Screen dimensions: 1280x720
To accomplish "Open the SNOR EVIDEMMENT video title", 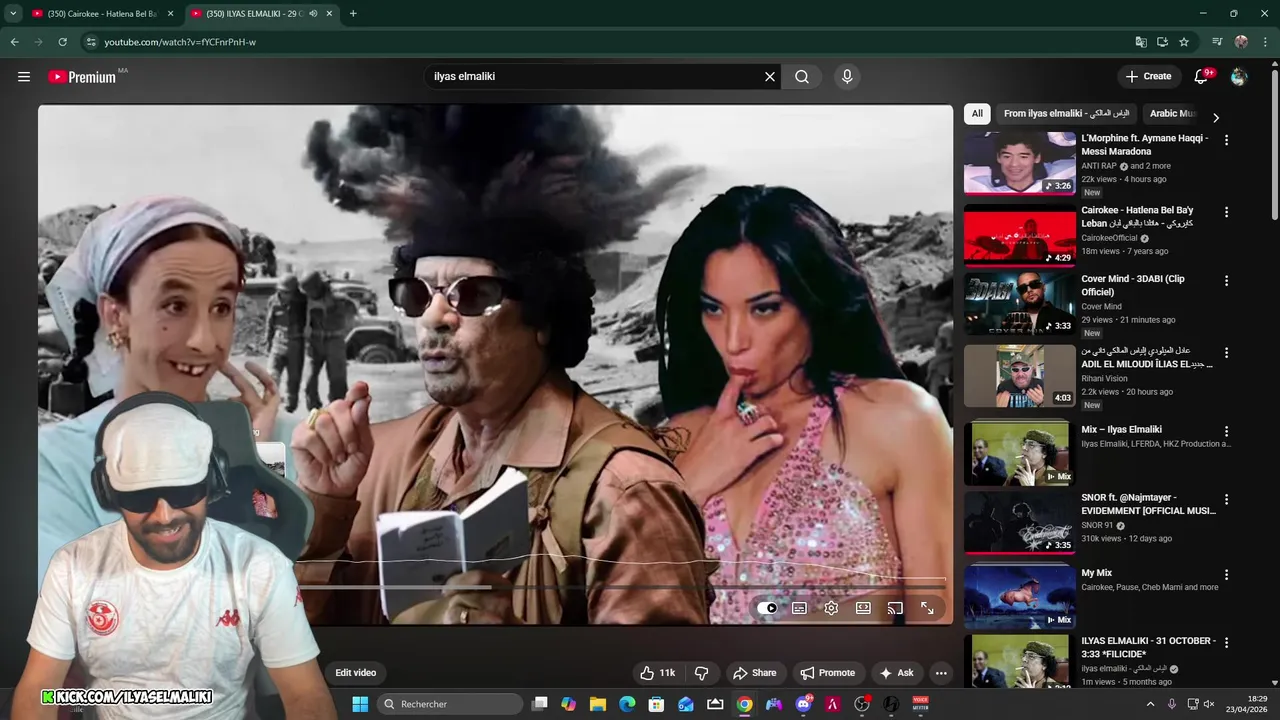I will click(1148, 504).
